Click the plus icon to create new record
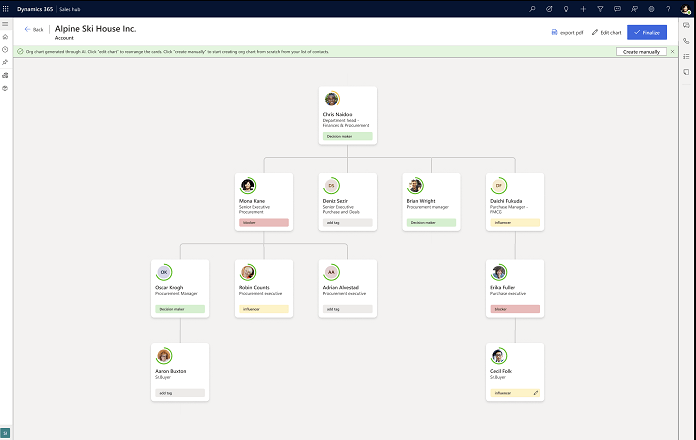The width and height of the screenshot is (696, 440). [x=583, y=8]
